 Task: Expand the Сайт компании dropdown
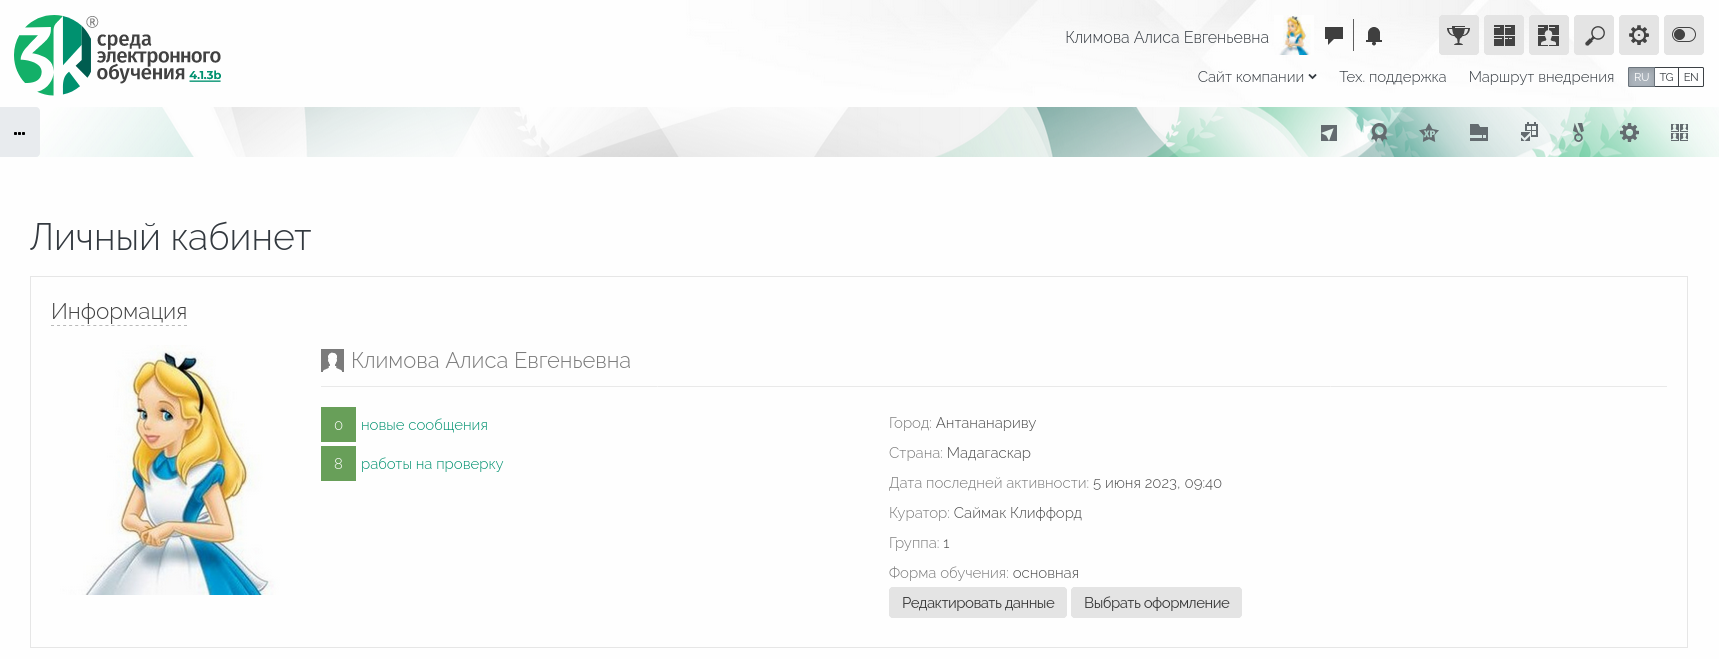tap(1256, 77)
